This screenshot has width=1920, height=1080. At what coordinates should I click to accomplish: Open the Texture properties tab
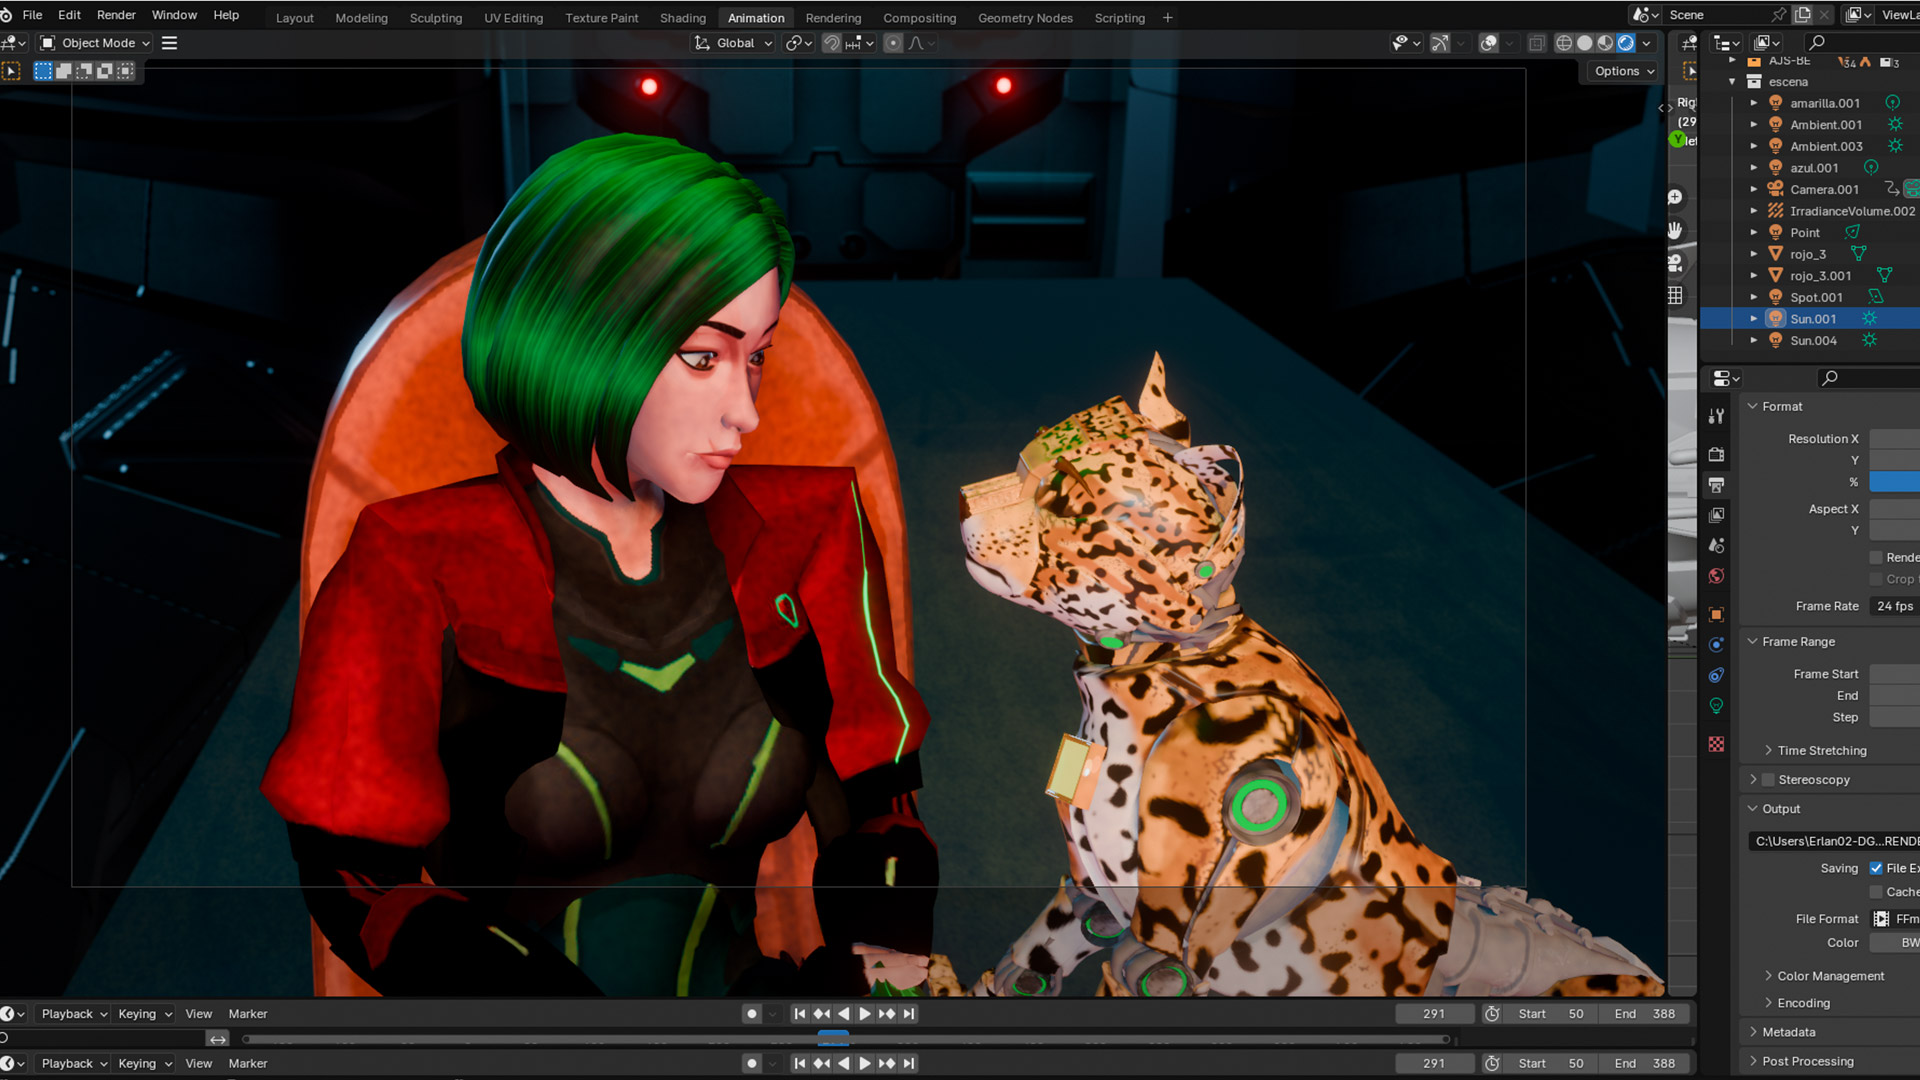[1716, 744]
